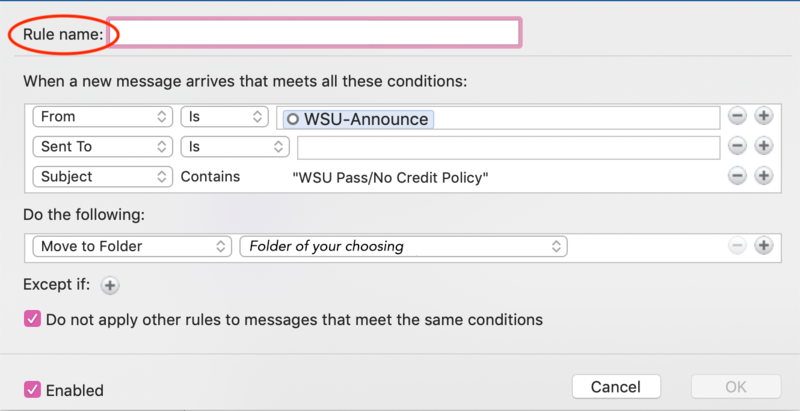The image size is (800, 411).
Task: Click the Cancel button
Action: click(616, 387)
